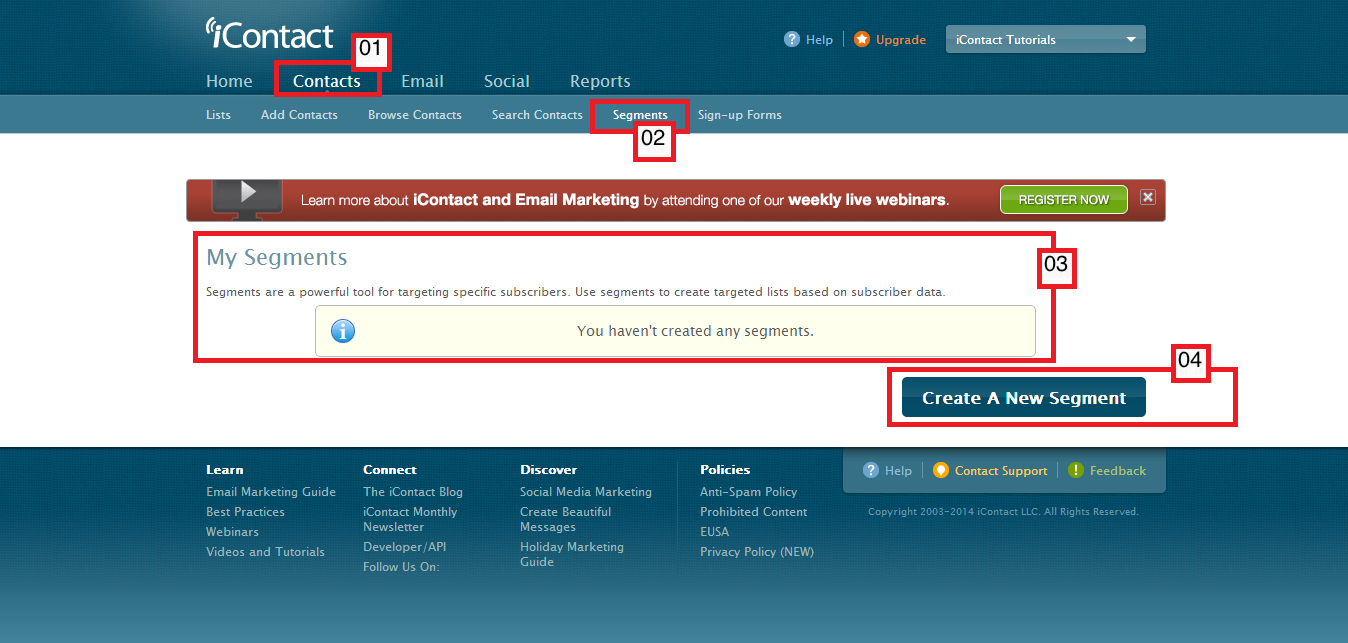Open iContact Monthly Newsletter link
The height and width of the screenshot is (643, 1348).
[x=410, y=519]
